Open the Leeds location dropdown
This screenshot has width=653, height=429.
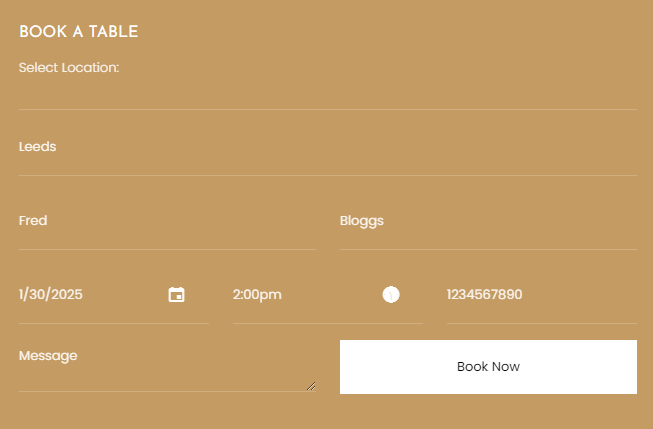pos(328,147)
